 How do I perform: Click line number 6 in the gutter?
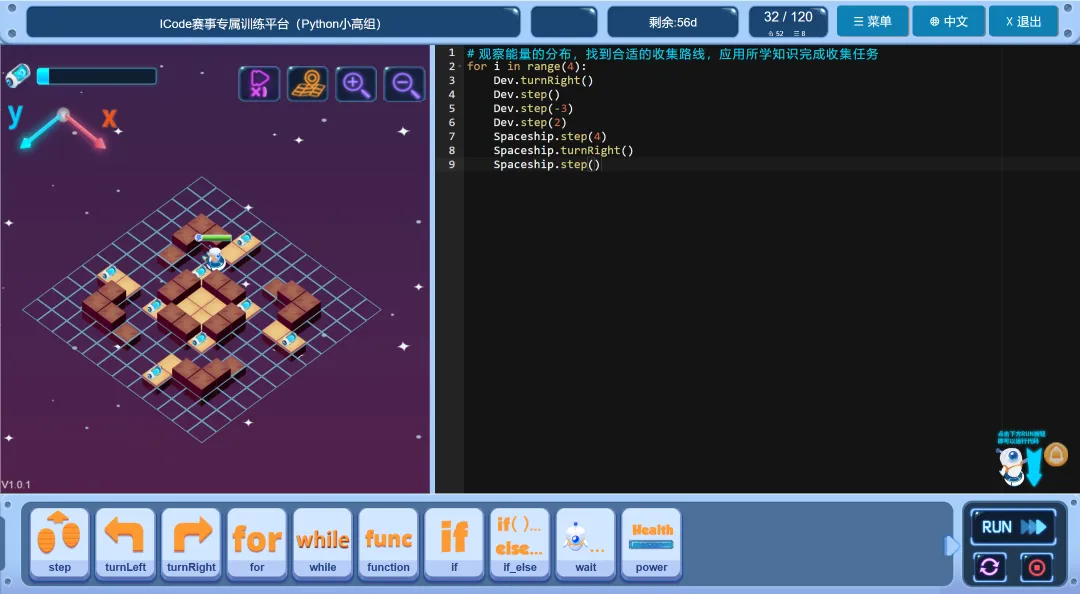coord(451,122)
